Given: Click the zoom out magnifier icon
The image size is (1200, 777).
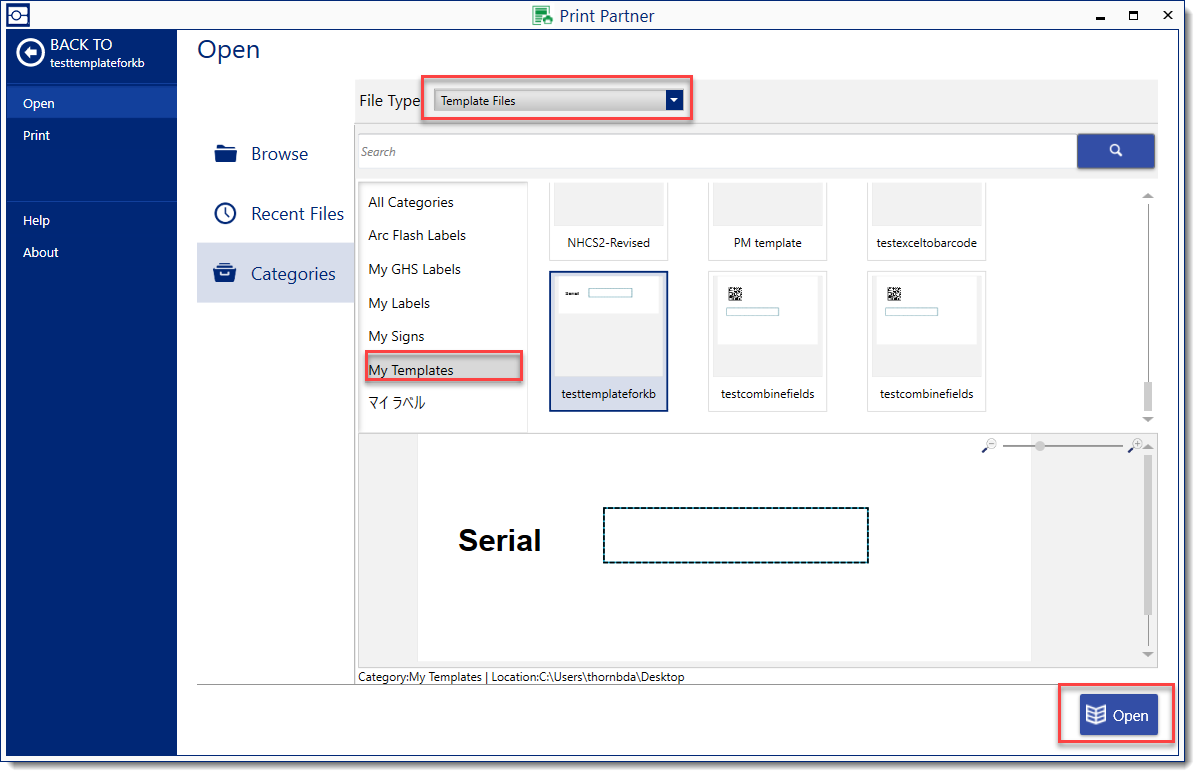Looking at the screenshot, I should point(990,446).
